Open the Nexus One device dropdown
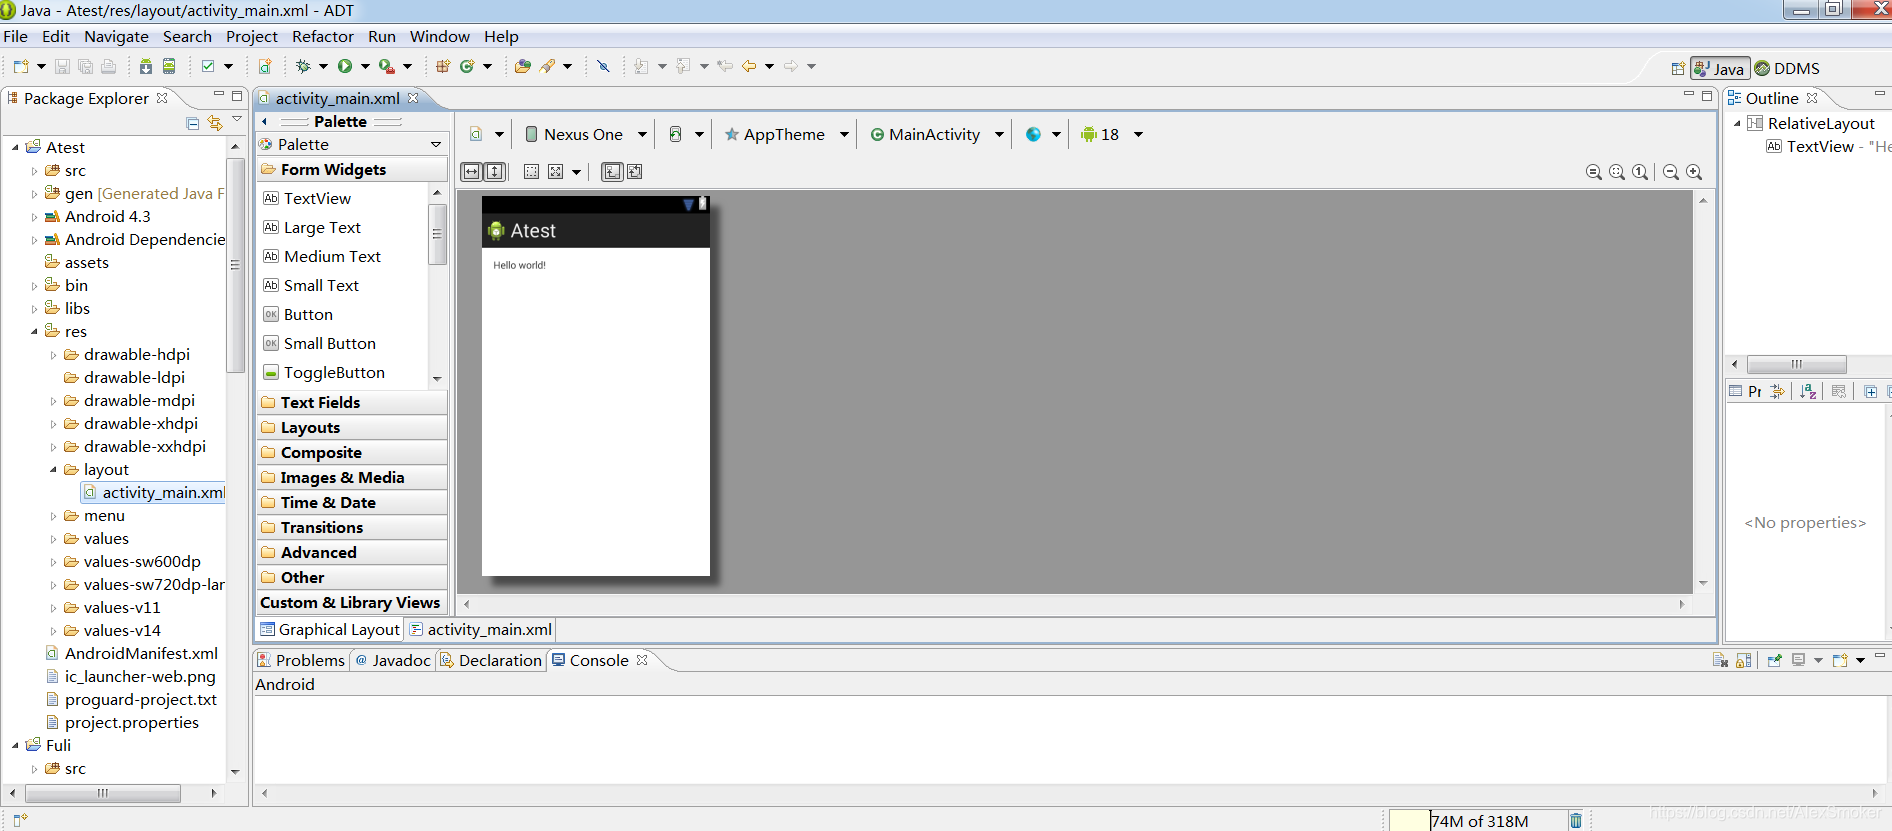 pyautogui.click(x=585, y=134)
